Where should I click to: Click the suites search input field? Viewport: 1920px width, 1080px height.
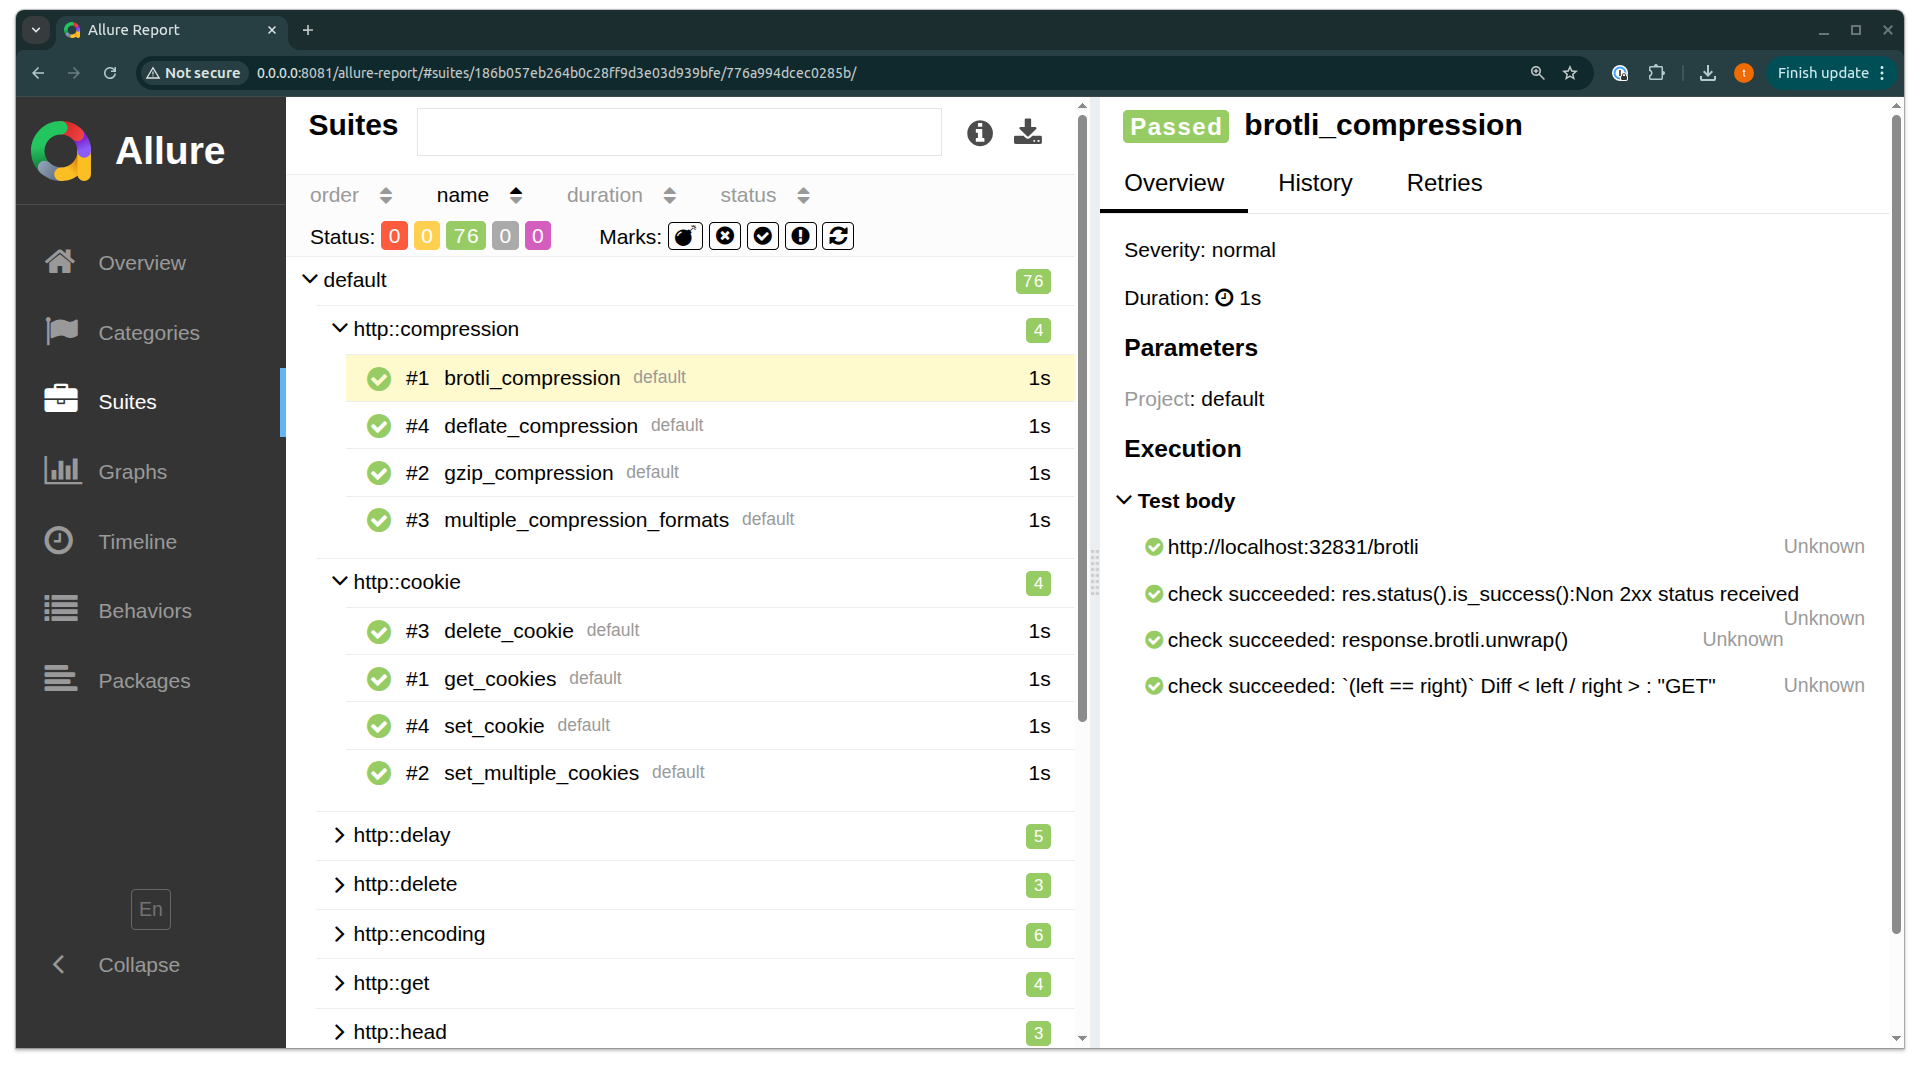tap(678, 132)
